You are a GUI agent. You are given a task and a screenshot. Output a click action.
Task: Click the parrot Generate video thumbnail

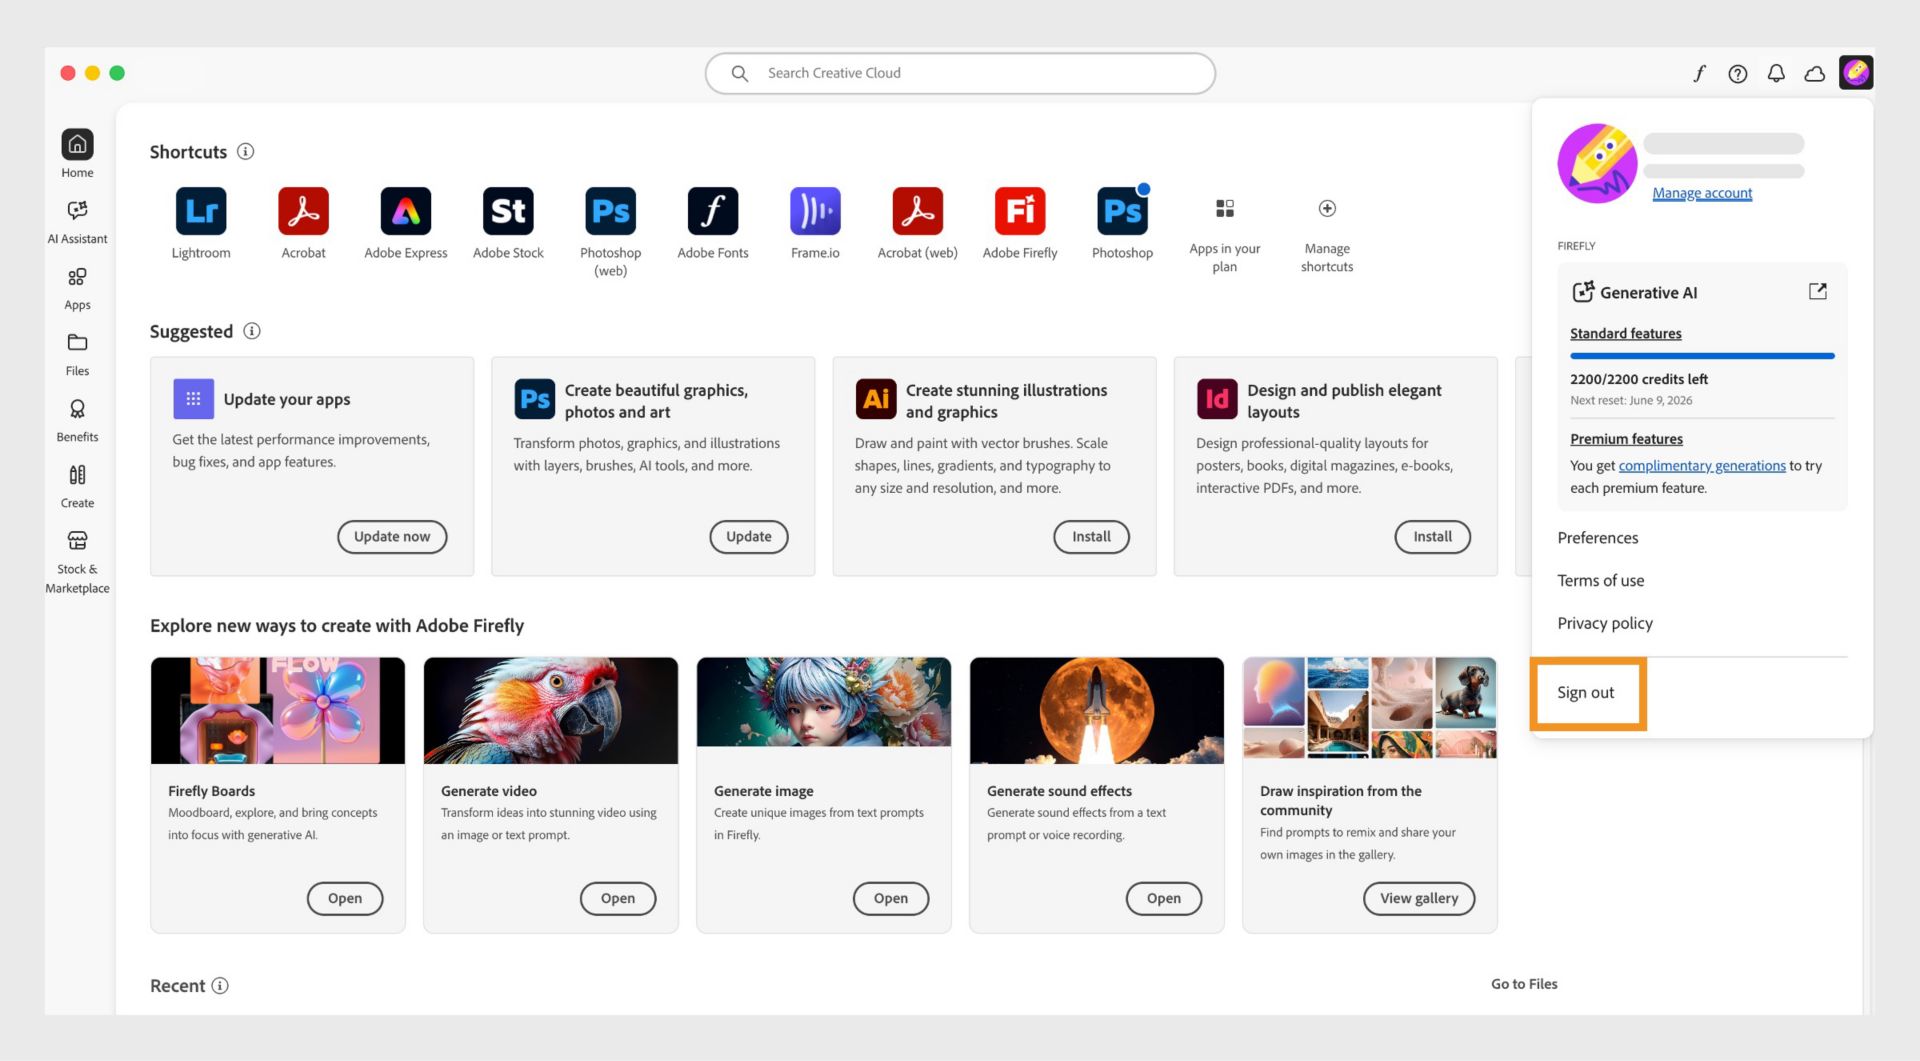pyautogui.click(x=551, y=710)
